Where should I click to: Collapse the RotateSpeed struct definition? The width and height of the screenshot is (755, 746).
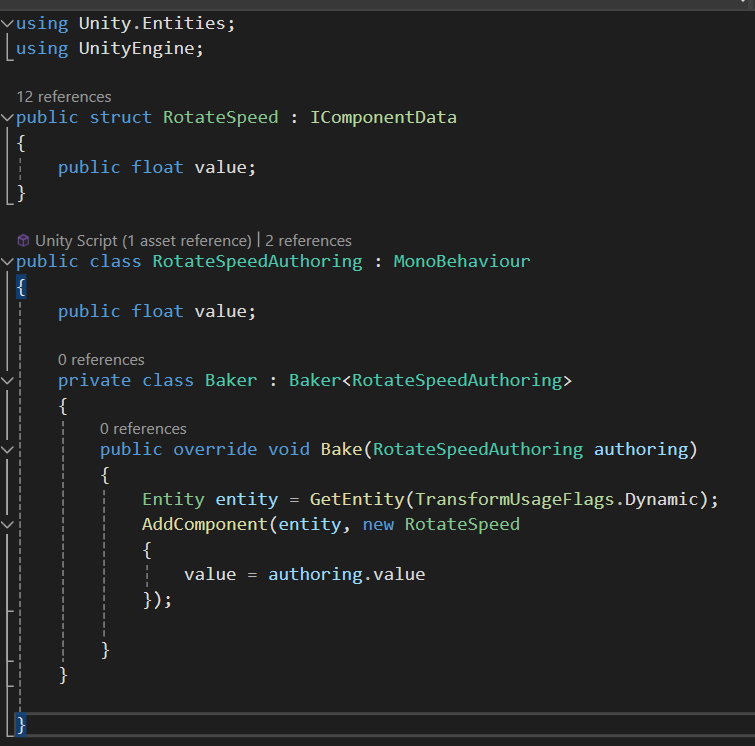pyautogui.click(x=7, y=117)
